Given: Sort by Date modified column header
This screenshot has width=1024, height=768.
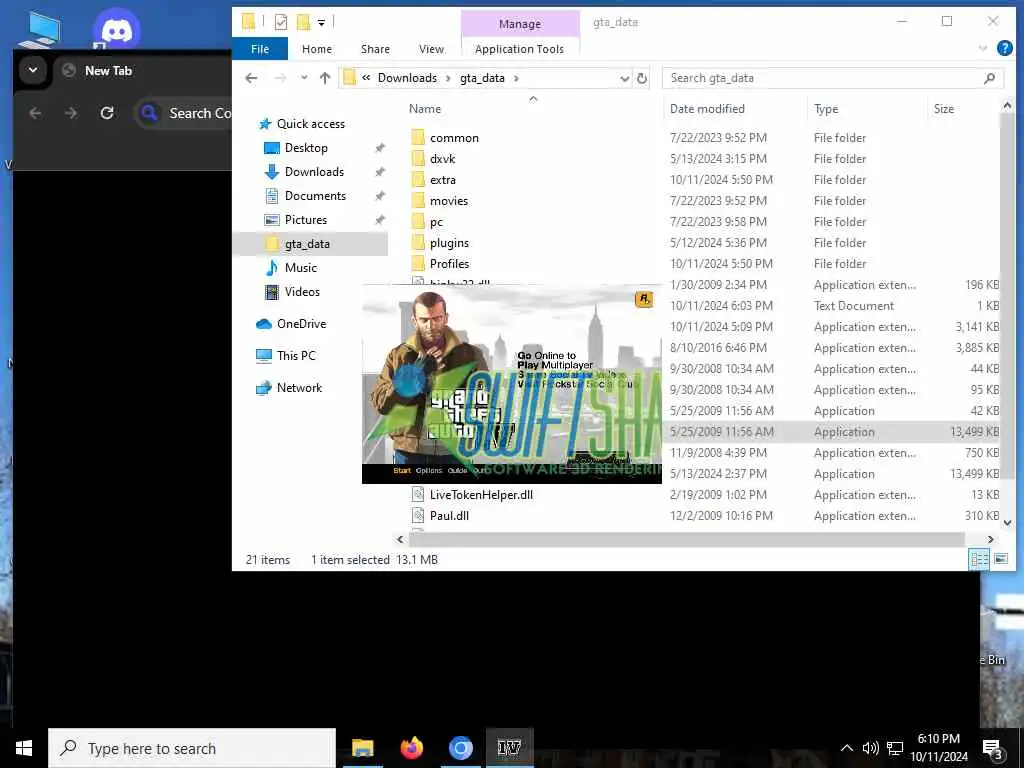Looking at the screenshot, I should click(x=707, y=109).
